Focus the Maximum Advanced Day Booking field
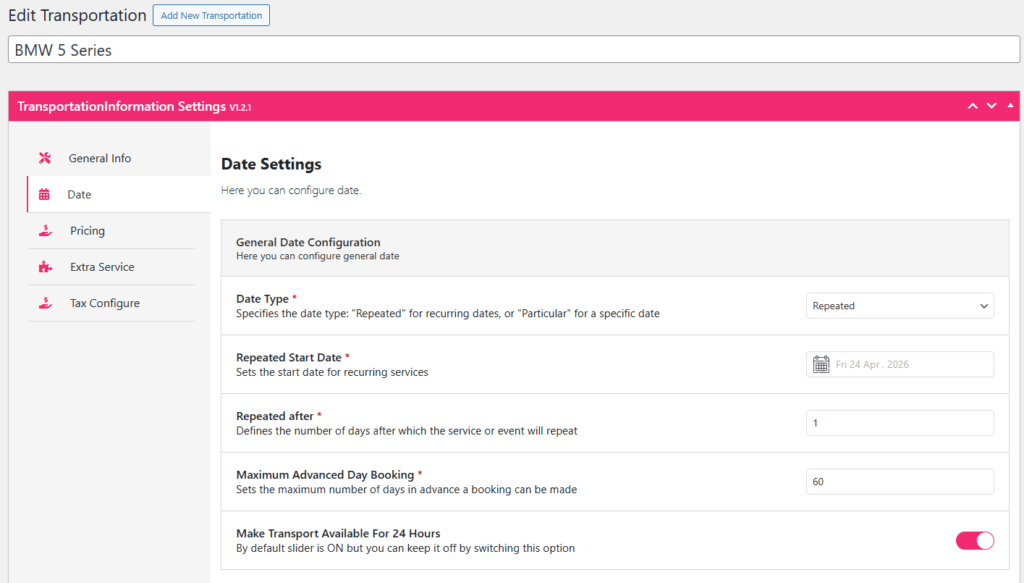 pyautogui.click(x=900, y=482)
